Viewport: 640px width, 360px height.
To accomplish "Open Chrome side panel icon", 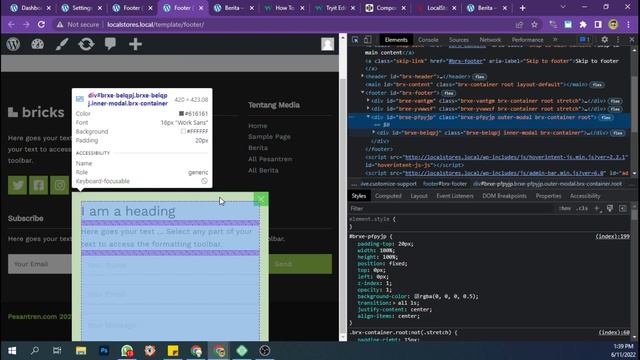I will pos(598,24).
